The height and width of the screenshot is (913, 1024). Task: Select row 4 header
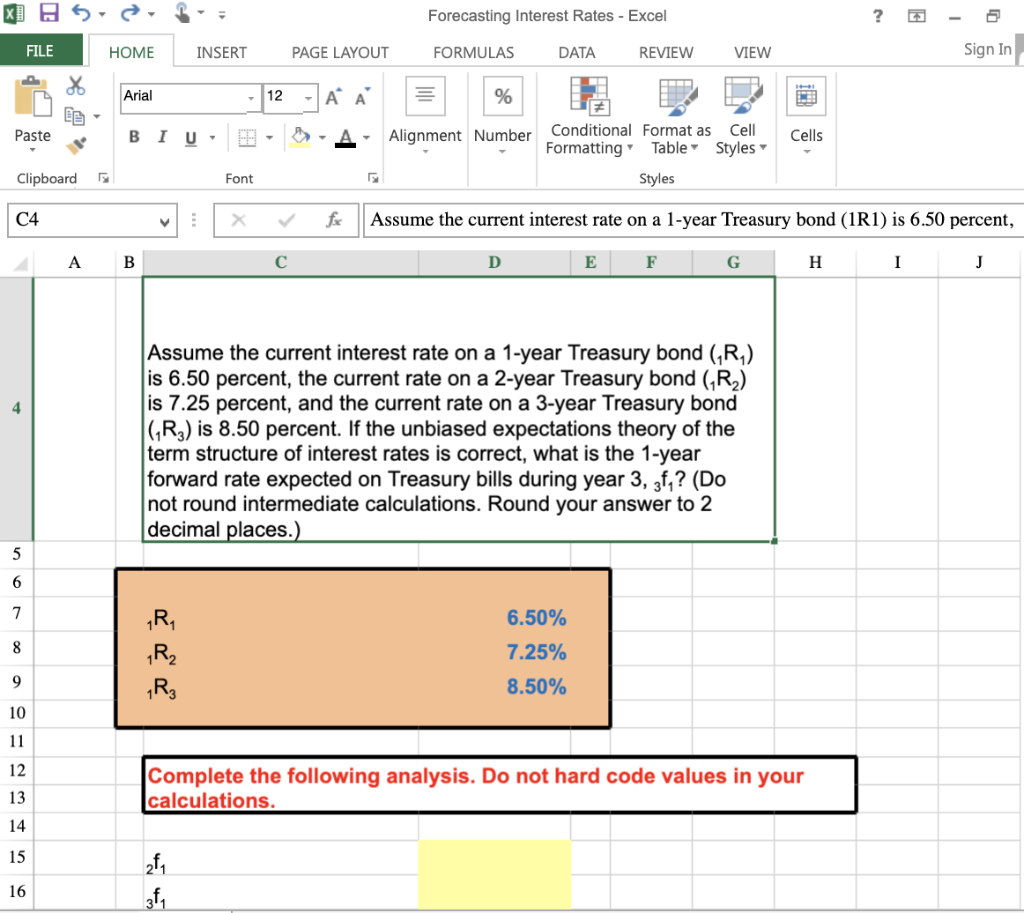coord(16,409)
